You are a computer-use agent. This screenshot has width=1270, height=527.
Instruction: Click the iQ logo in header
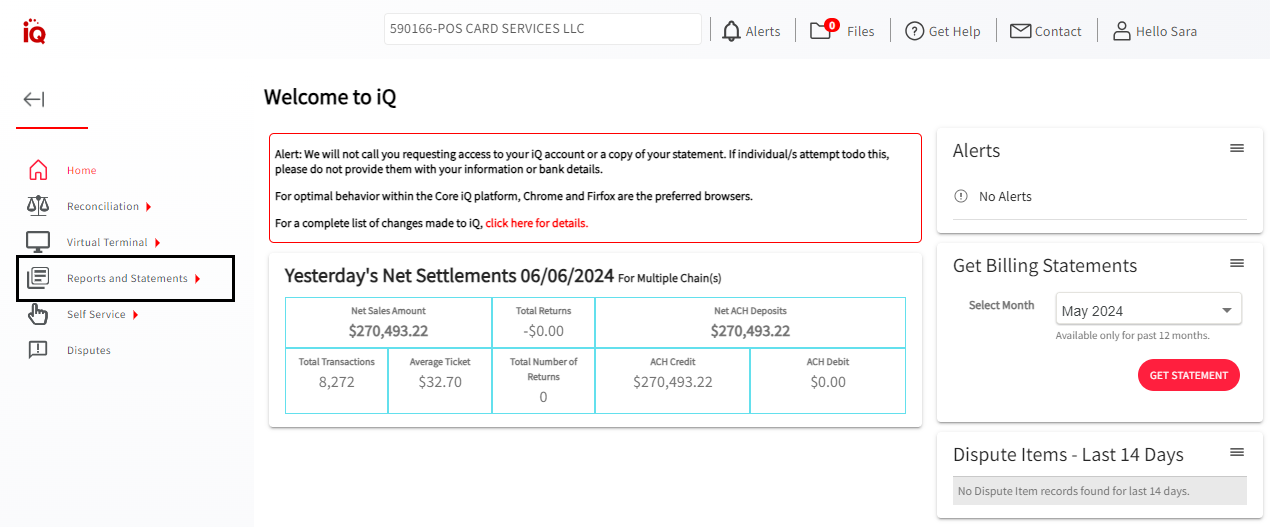[x=34, y=31]
